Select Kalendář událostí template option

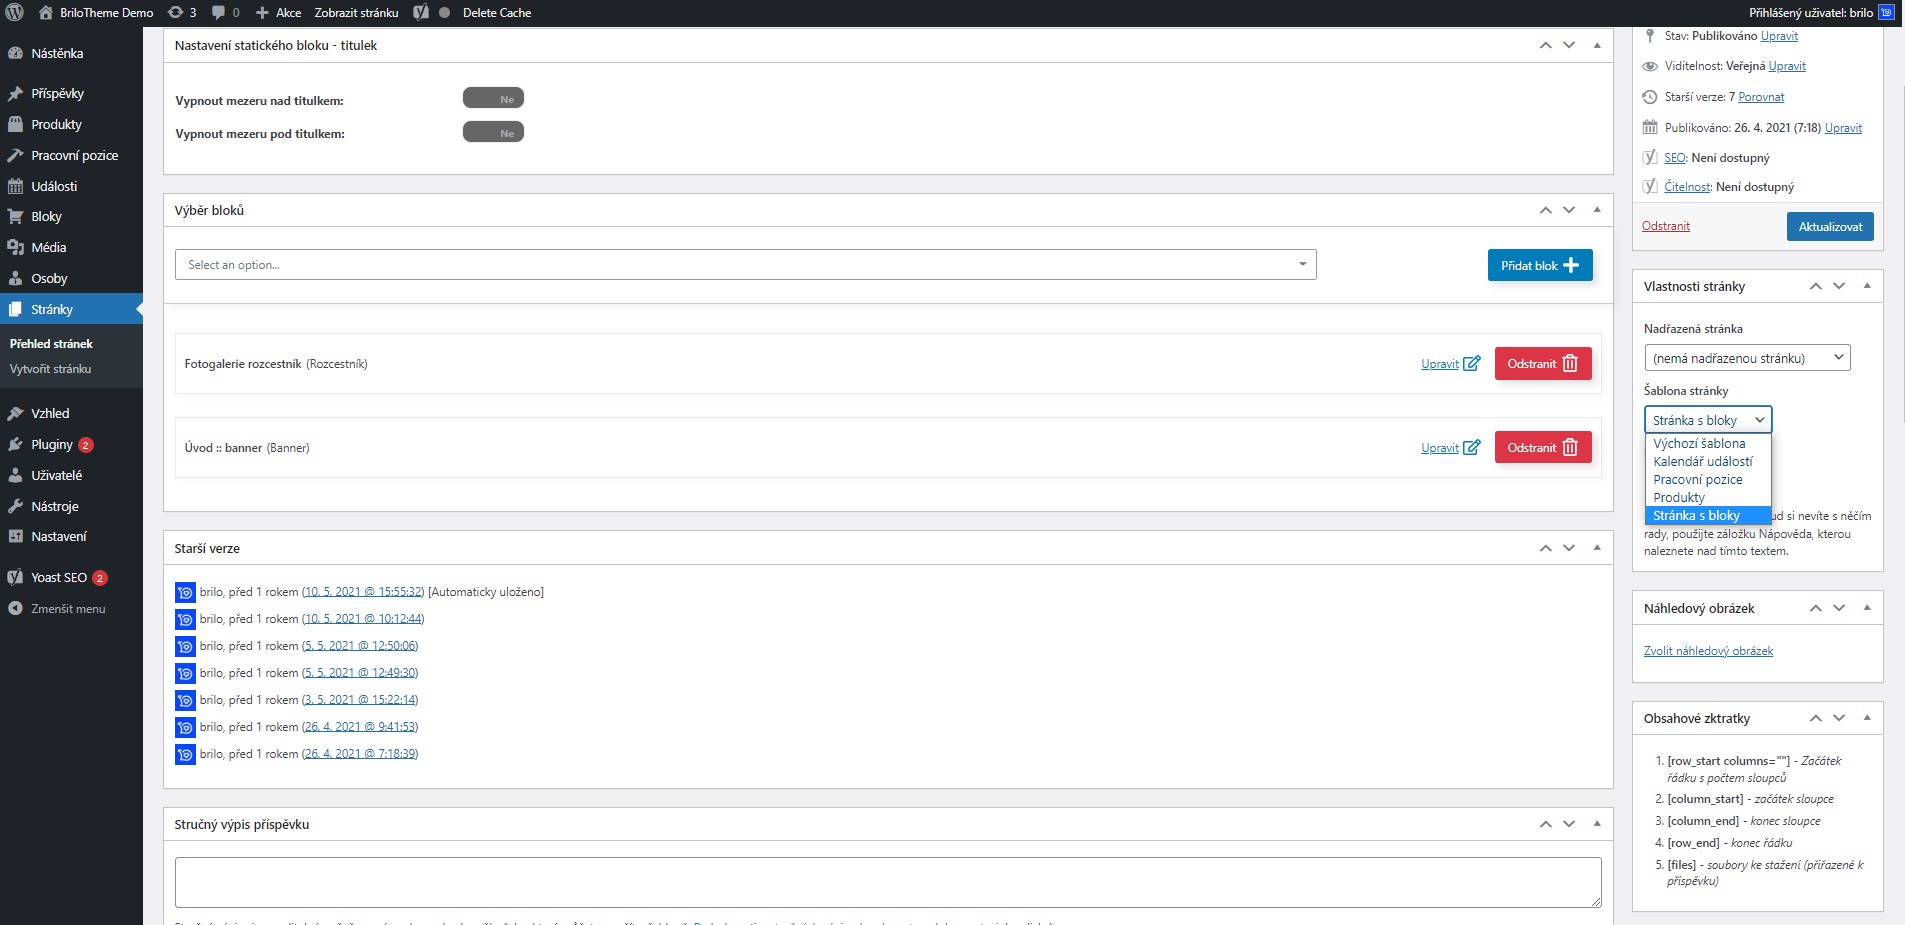(x=1702, y=462)
